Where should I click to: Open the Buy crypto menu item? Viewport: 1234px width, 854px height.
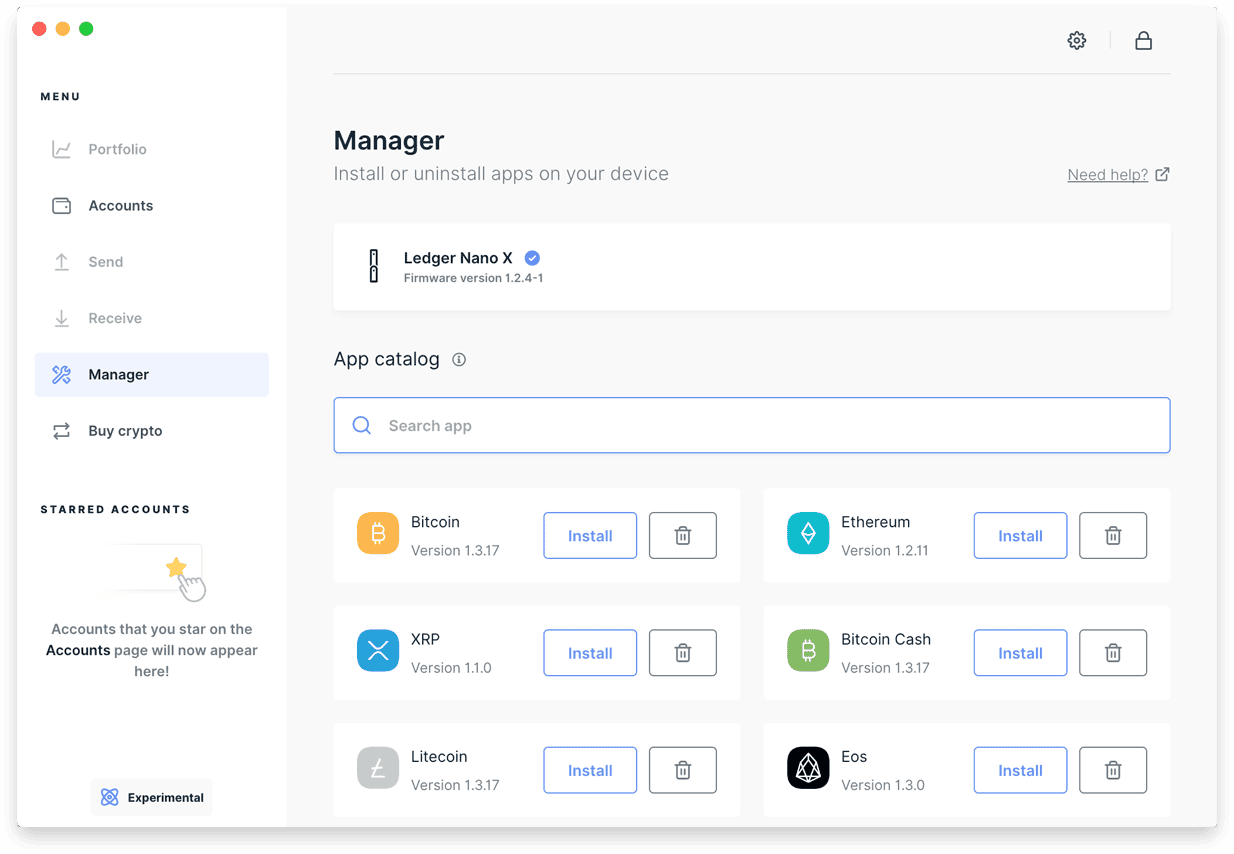coord(152,431)
